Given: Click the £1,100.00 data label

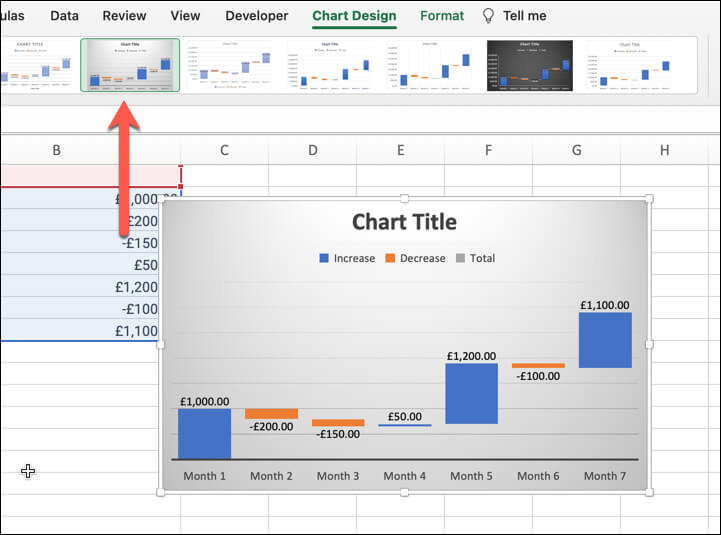Looking at the screenshot, I should pos(605,305).
